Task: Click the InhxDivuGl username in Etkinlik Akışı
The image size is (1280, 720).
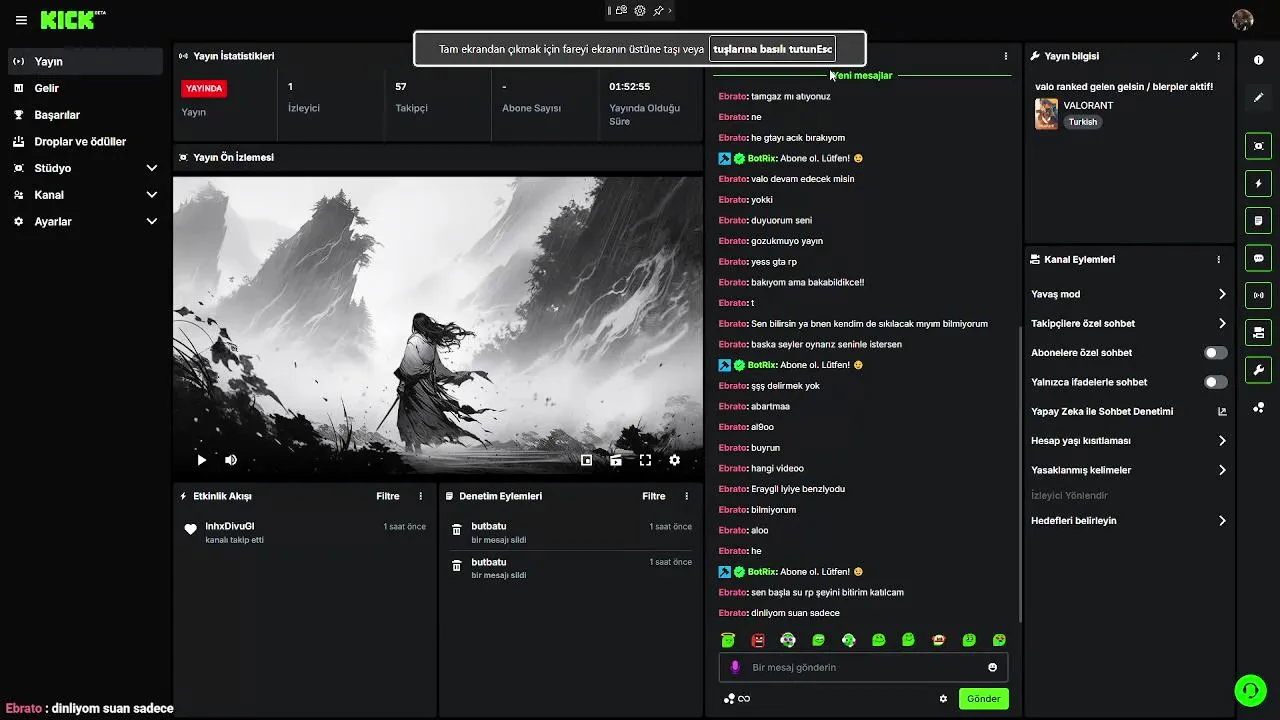Action: point(230,526)
